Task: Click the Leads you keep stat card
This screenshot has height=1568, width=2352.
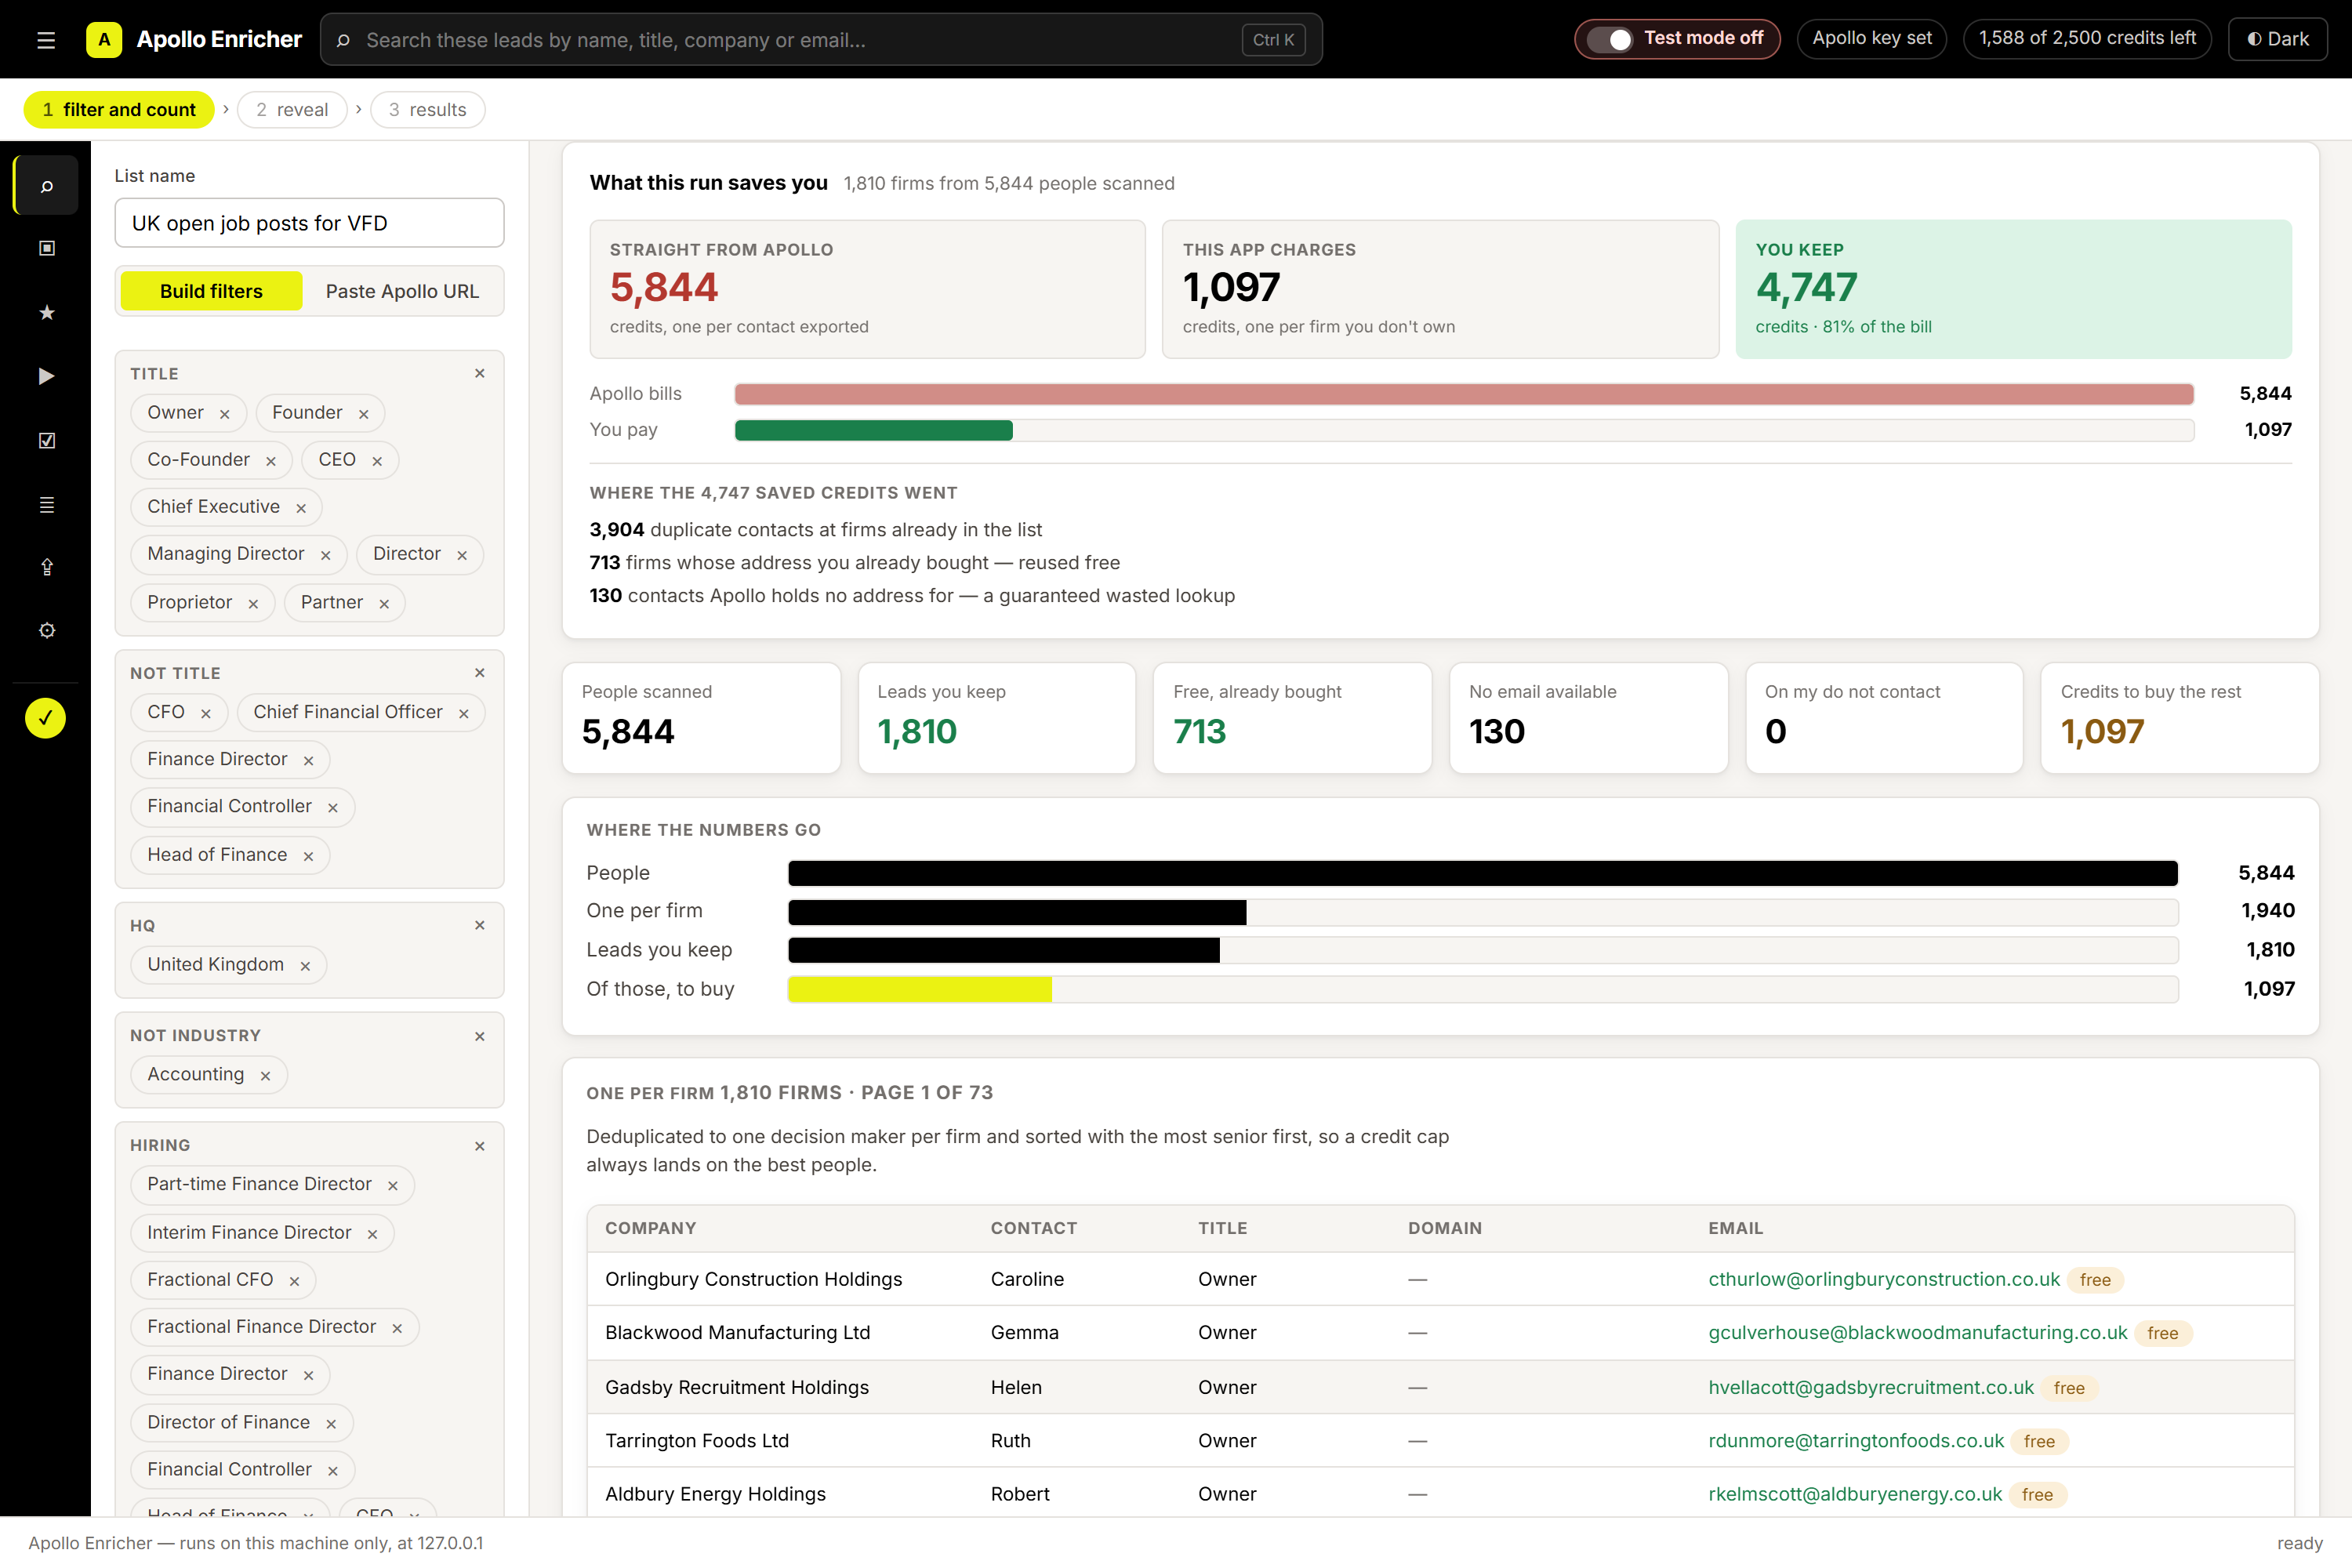Action: tap(996, 718)
